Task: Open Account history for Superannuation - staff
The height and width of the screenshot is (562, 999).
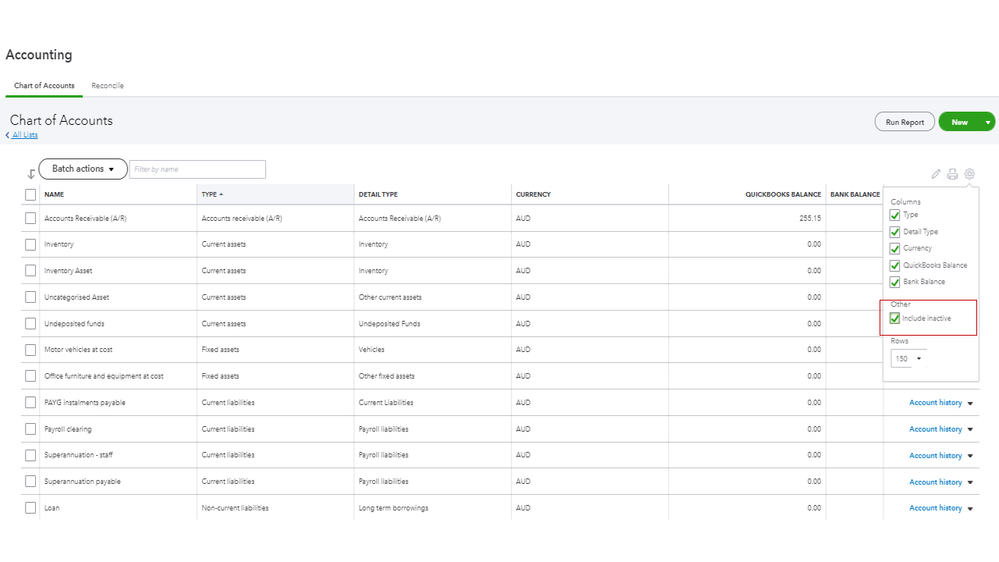Action: [935, 456]
